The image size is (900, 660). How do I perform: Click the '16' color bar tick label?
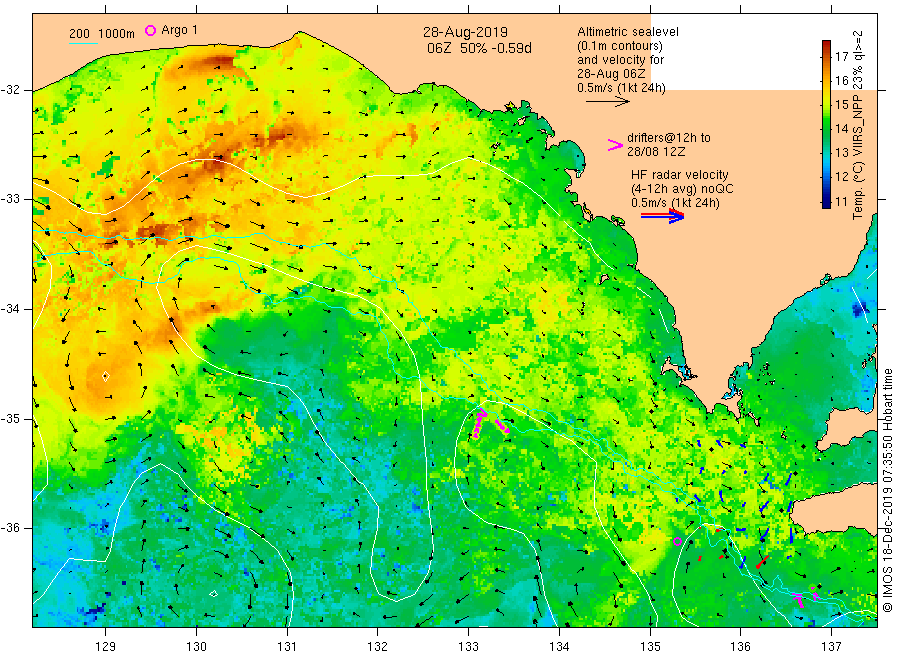(x=841, y=80)
